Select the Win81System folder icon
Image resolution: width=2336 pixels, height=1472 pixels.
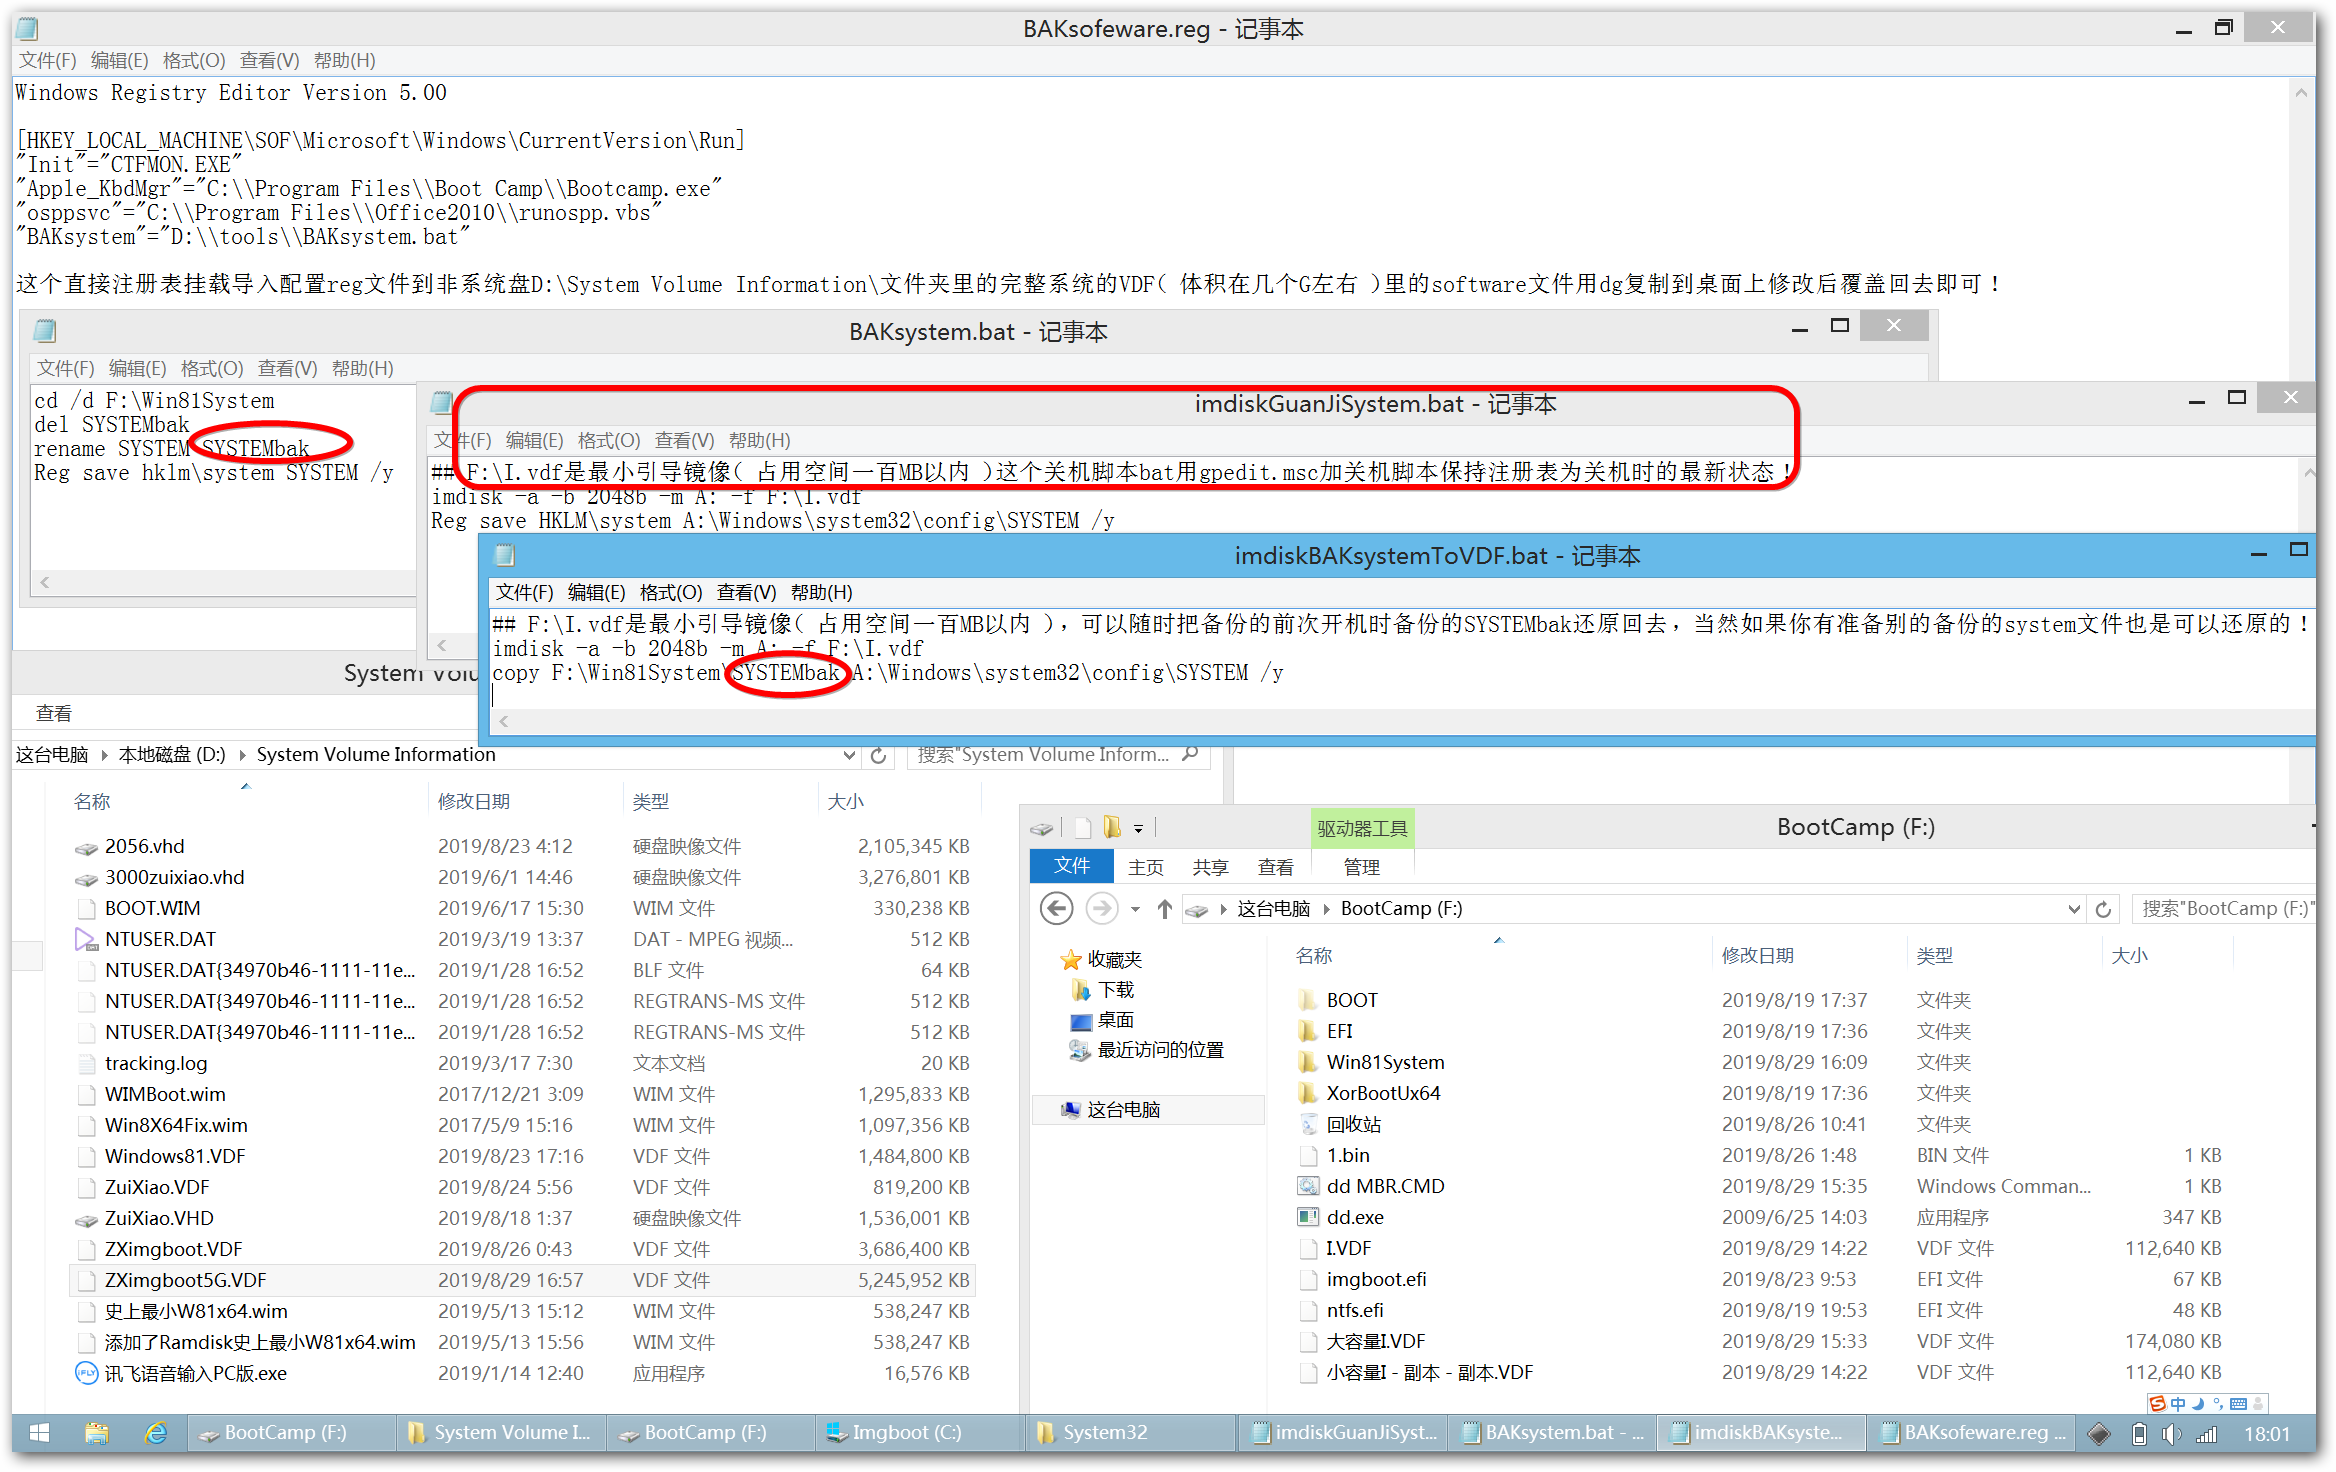[x=1308, y=1062]
